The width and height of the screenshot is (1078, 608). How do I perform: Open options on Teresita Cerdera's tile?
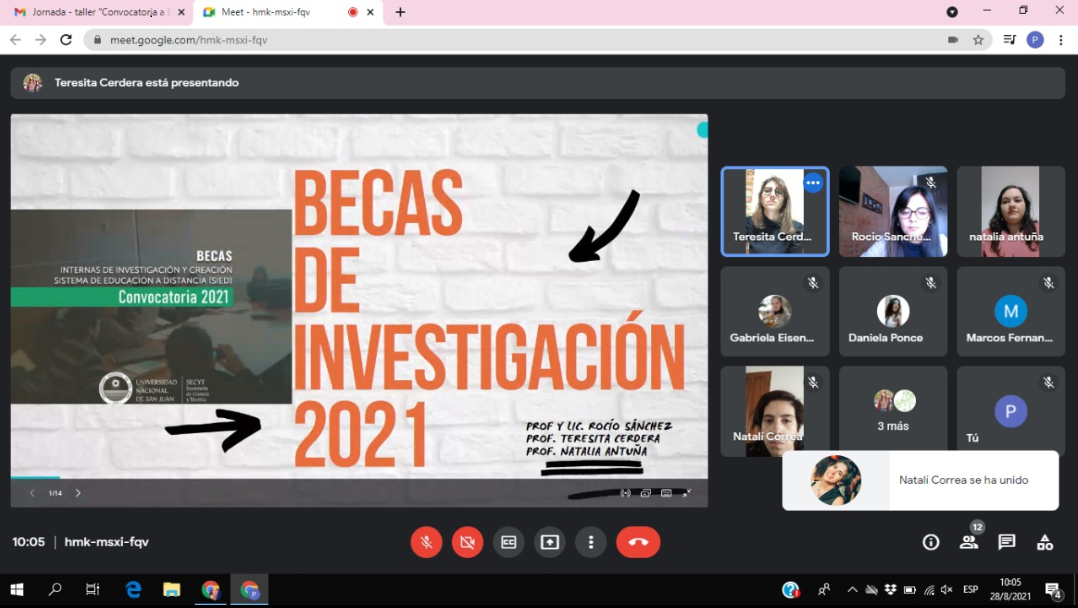pyautogui.click(x=812, y=183)
